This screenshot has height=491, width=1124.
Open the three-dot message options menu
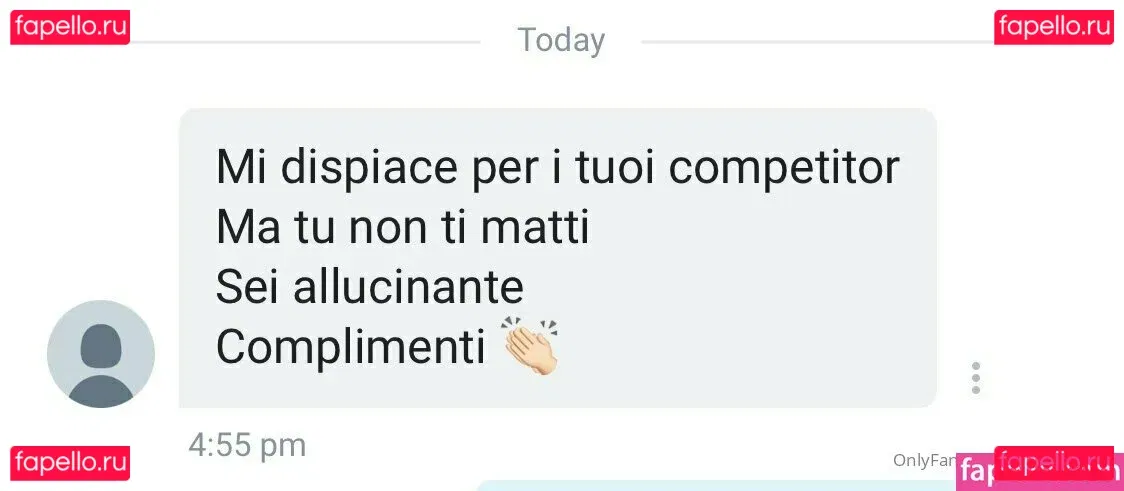975,378
